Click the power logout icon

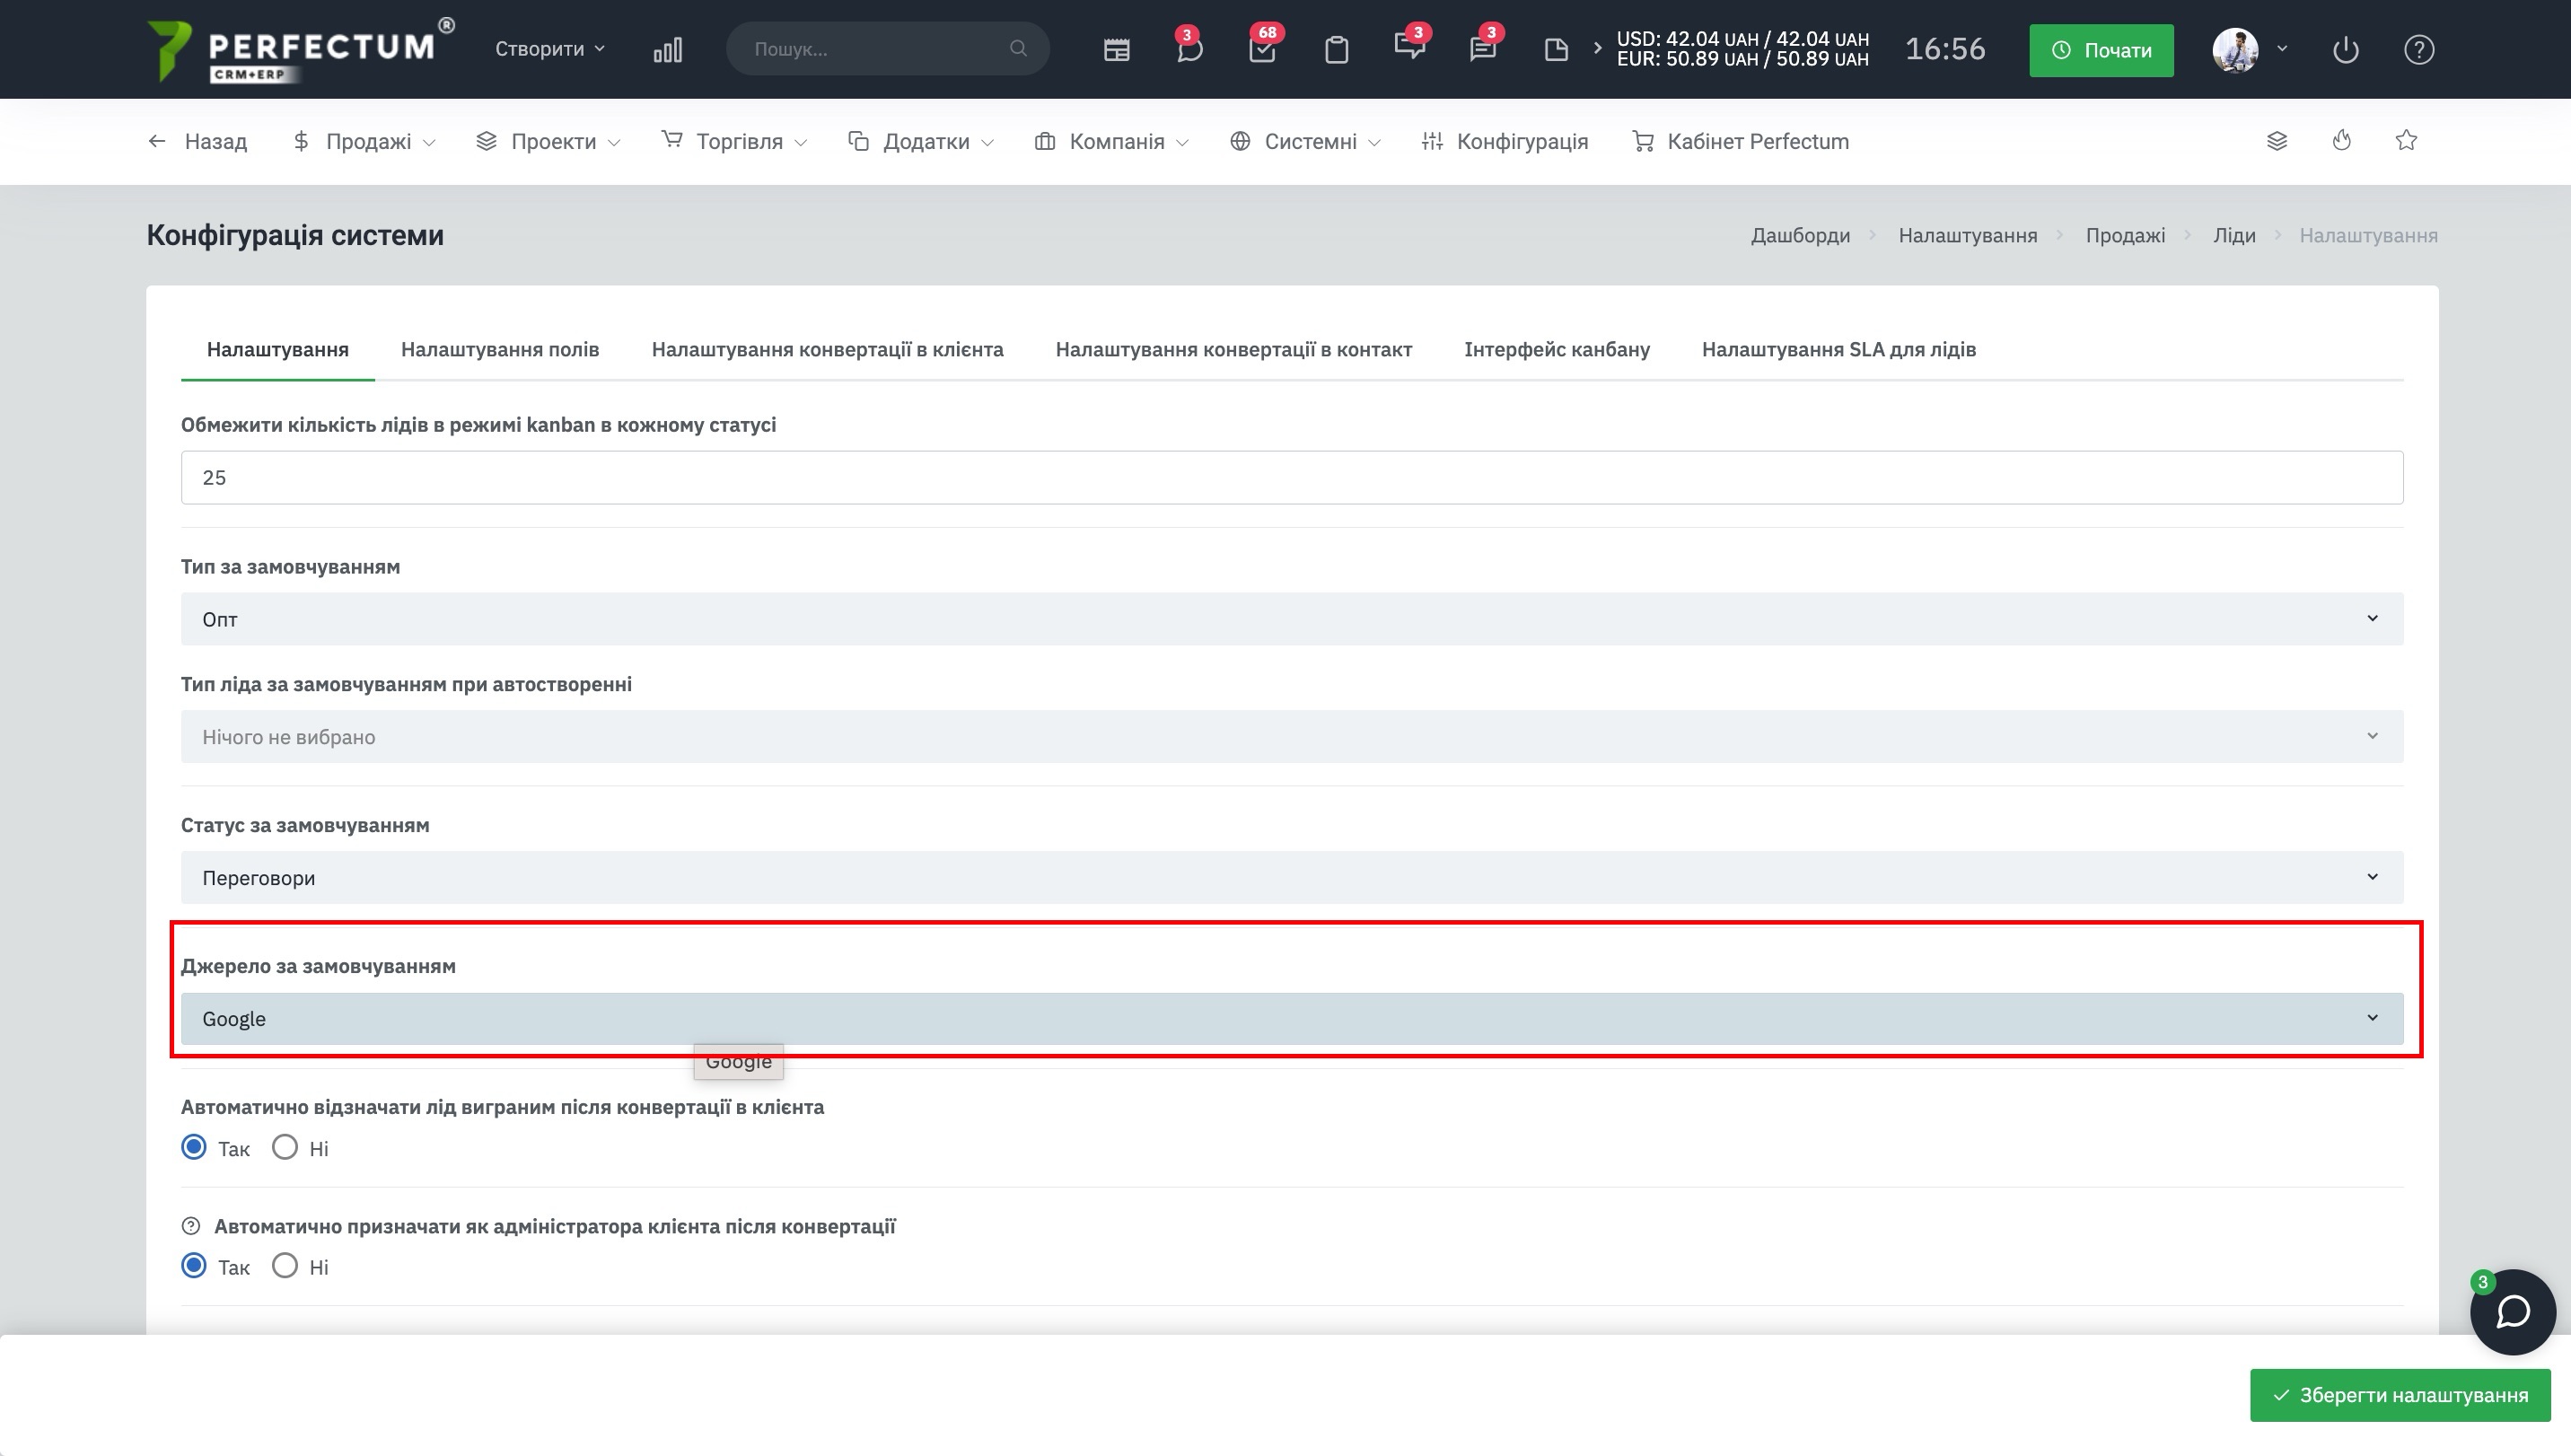point(2345,50)
